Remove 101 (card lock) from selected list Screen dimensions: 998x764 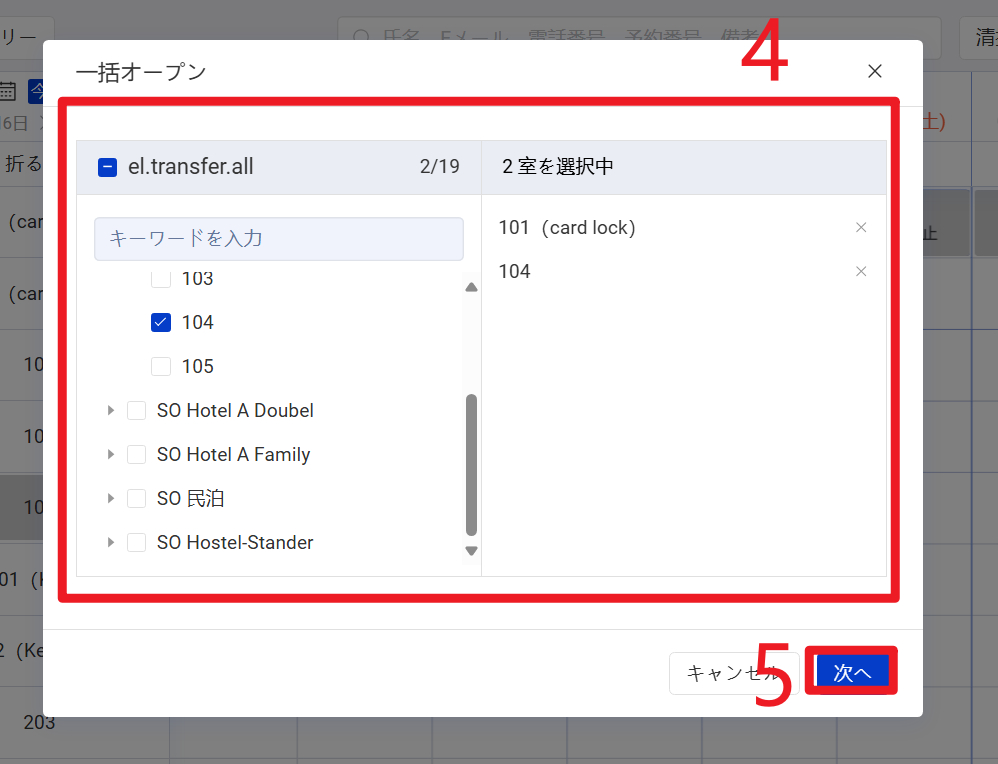click(861, 228)
